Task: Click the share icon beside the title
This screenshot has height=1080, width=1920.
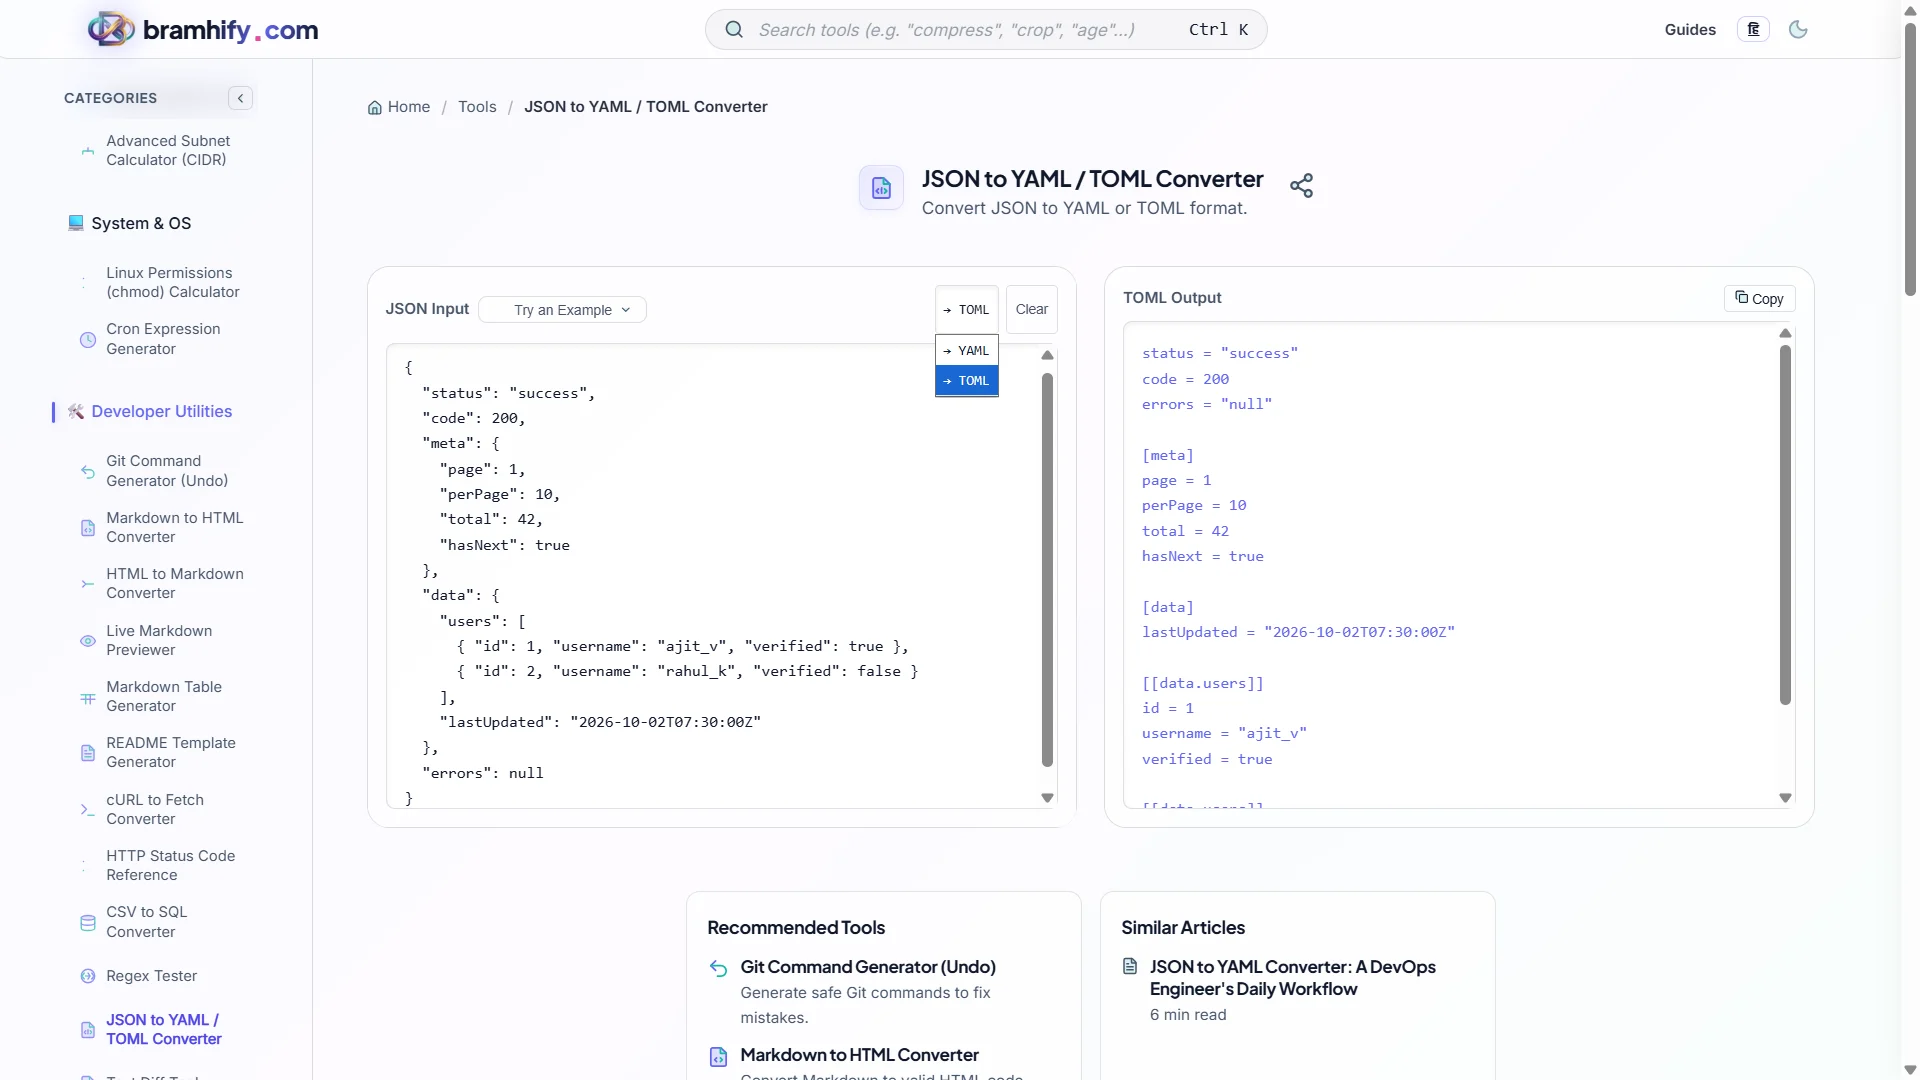Action: pyautogui.click(x=1301, y=186)
